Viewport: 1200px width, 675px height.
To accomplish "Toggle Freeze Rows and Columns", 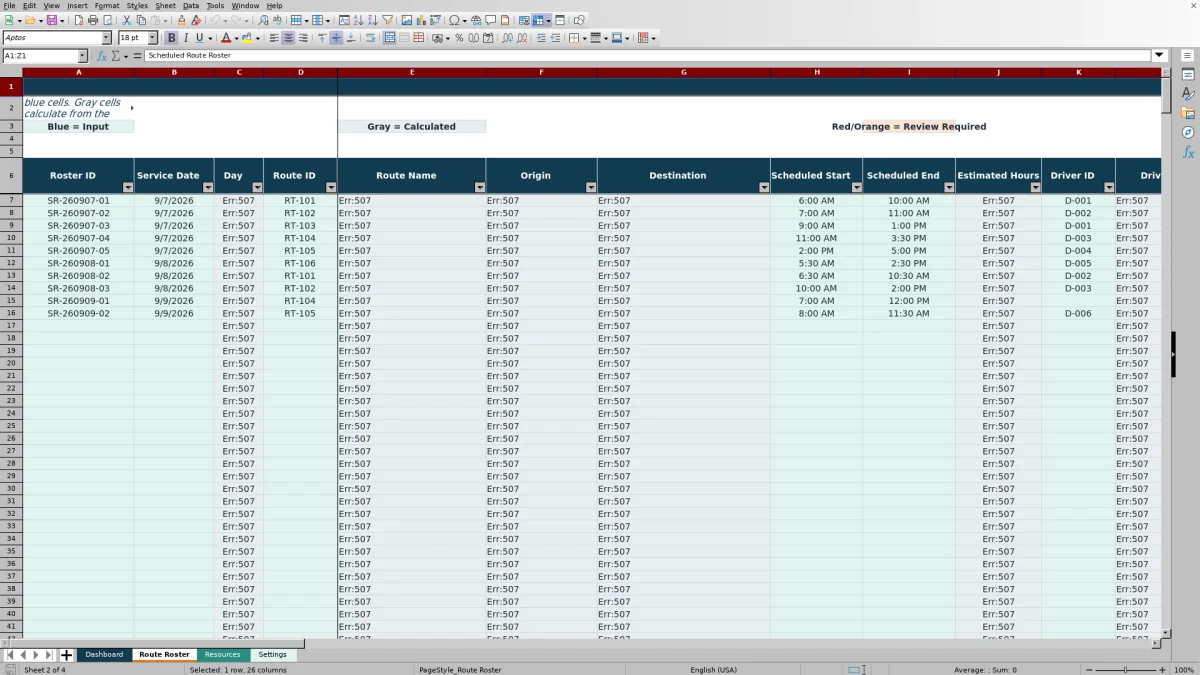I will (538, 20).
